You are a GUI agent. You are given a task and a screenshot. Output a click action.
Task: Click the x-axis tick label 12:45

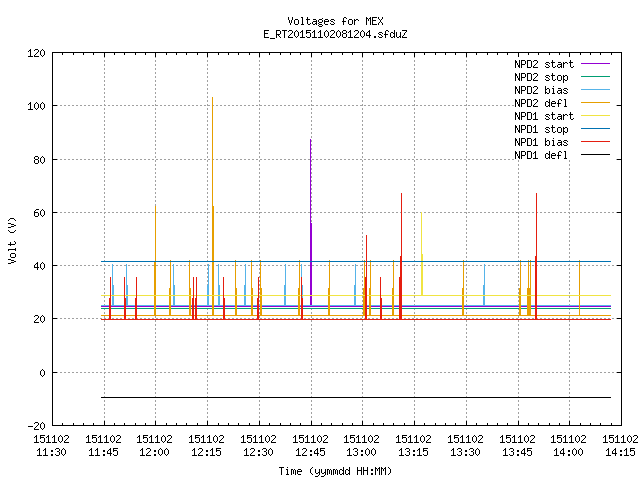tap(310, 452)
